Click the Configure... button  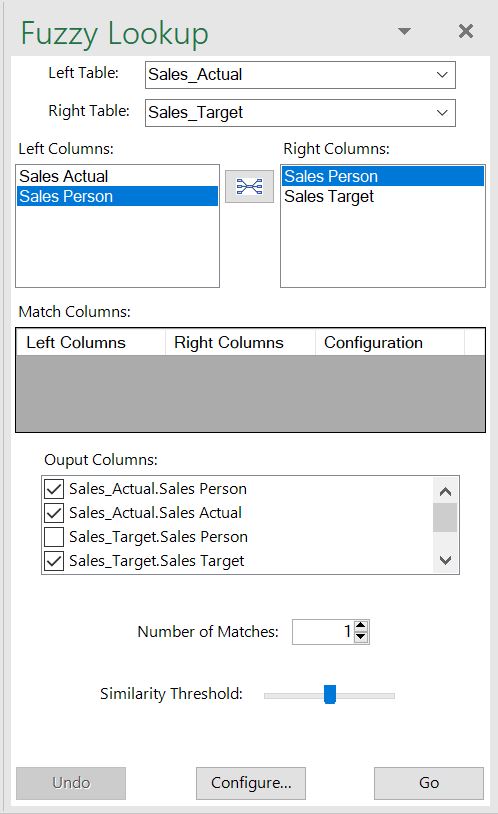coord(251,783)
